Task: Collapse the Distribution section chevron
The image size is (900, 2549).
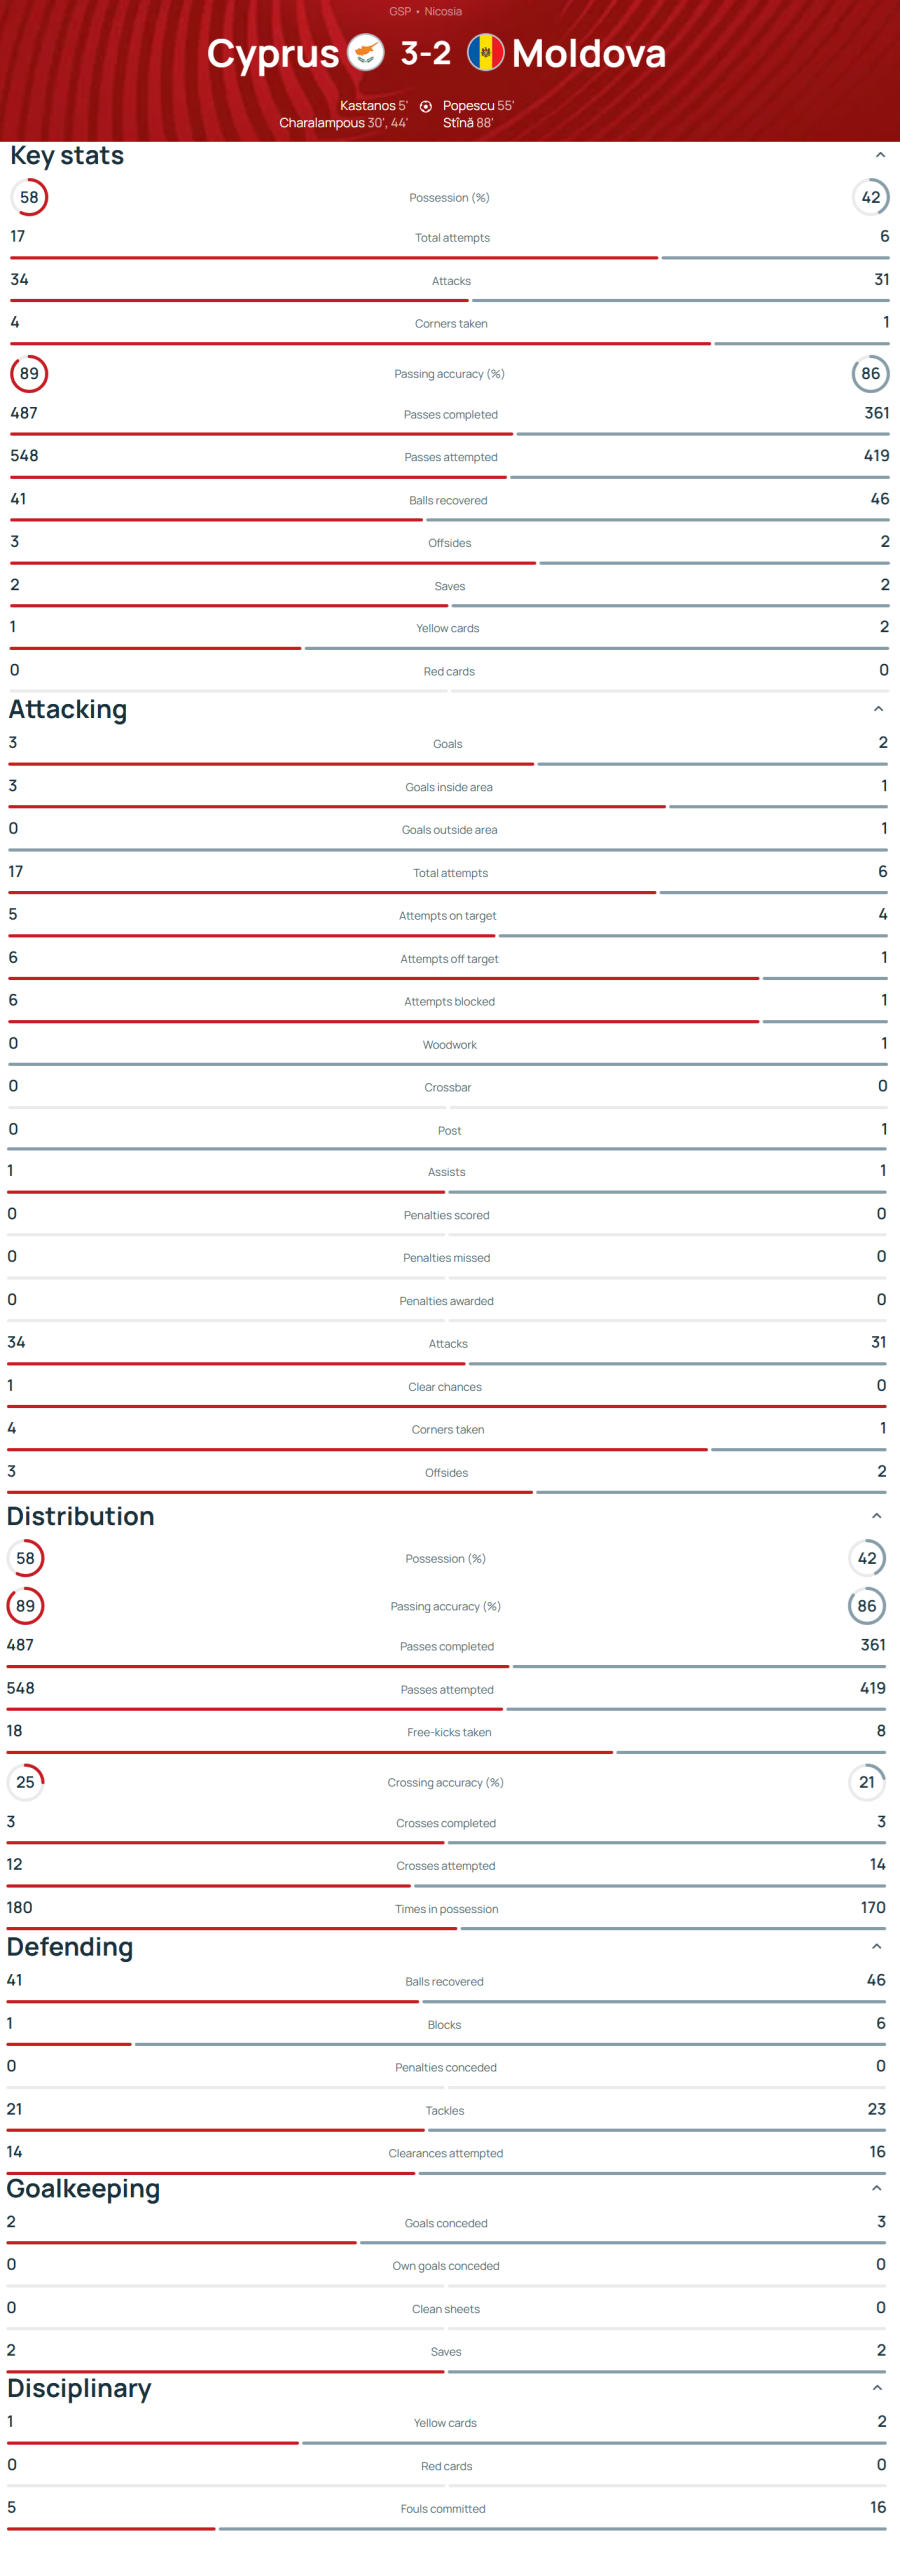Action: coord(877,1516)
